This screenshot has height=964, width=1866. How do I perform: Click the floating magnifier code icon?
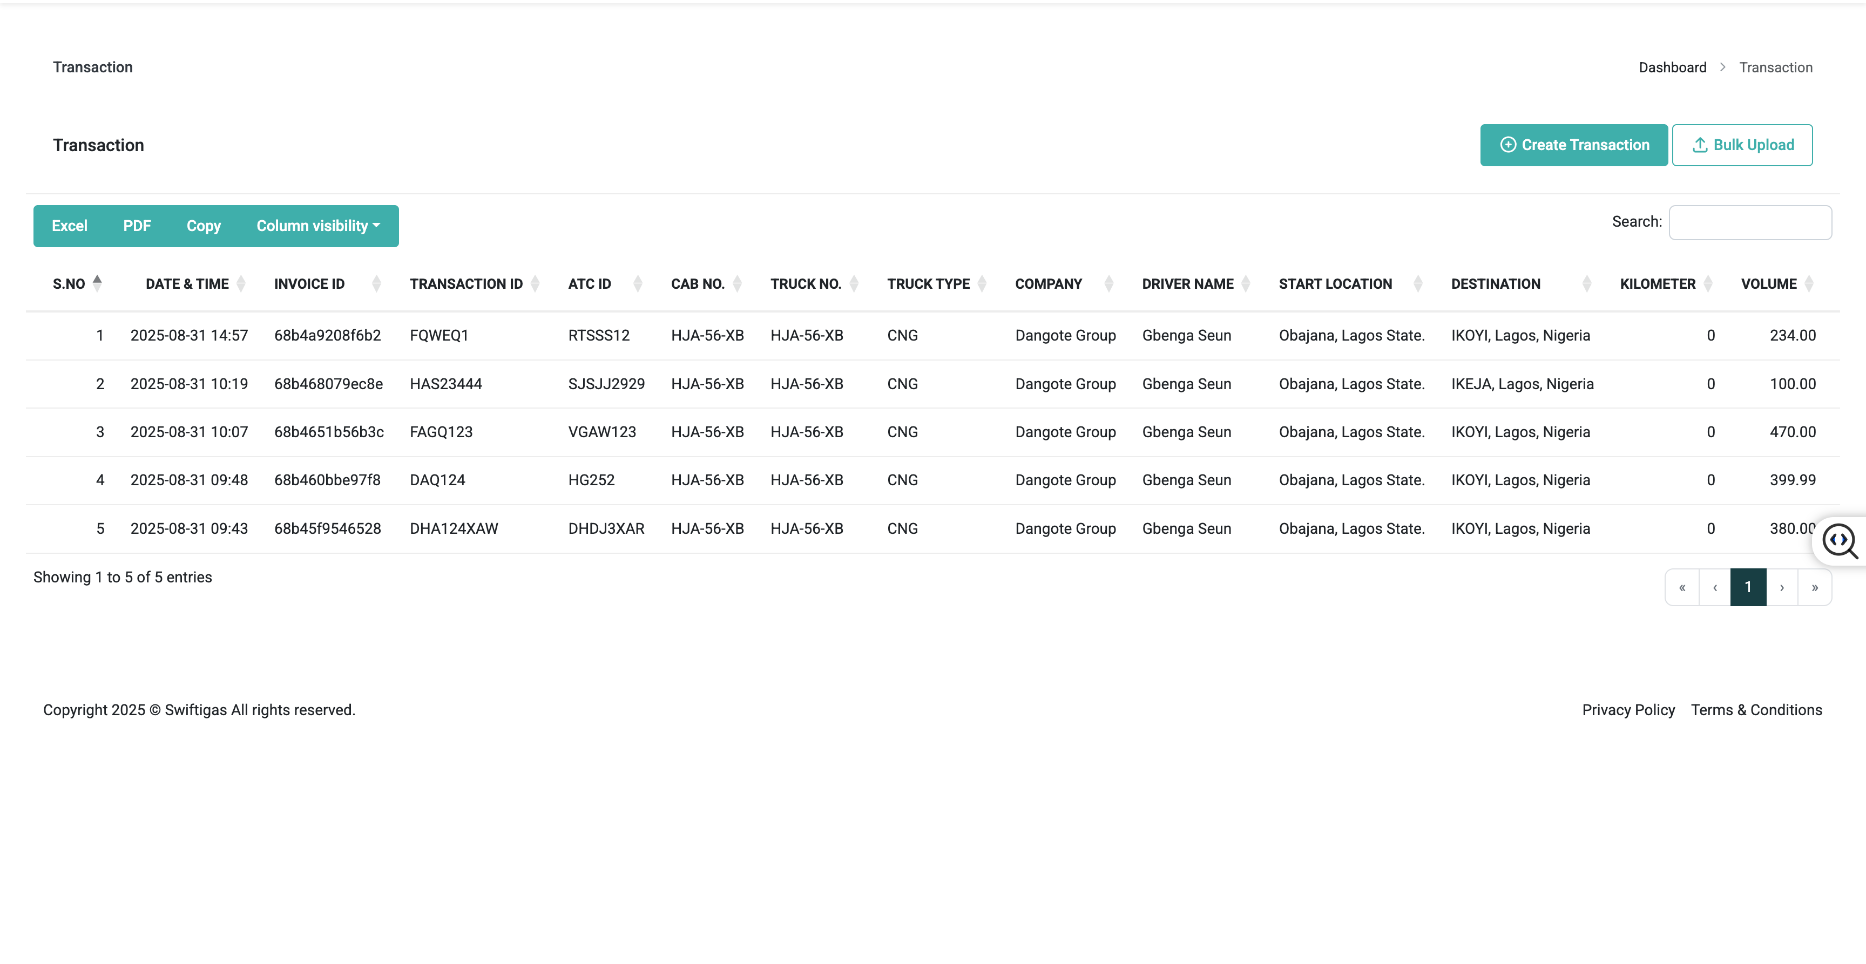1839,541
